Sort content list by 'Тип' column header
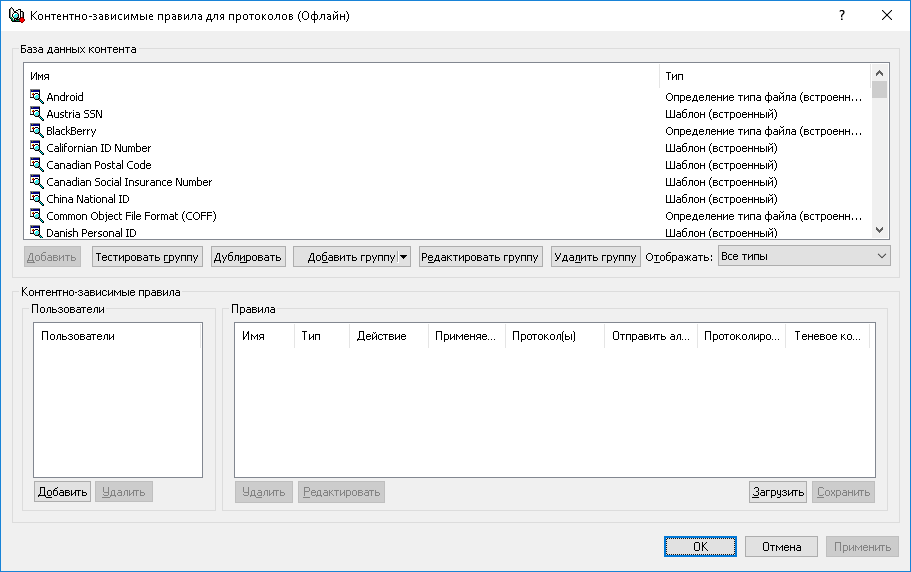Viewport: 911px width, 572px height. pyautogui.click(x=765, y=76)
